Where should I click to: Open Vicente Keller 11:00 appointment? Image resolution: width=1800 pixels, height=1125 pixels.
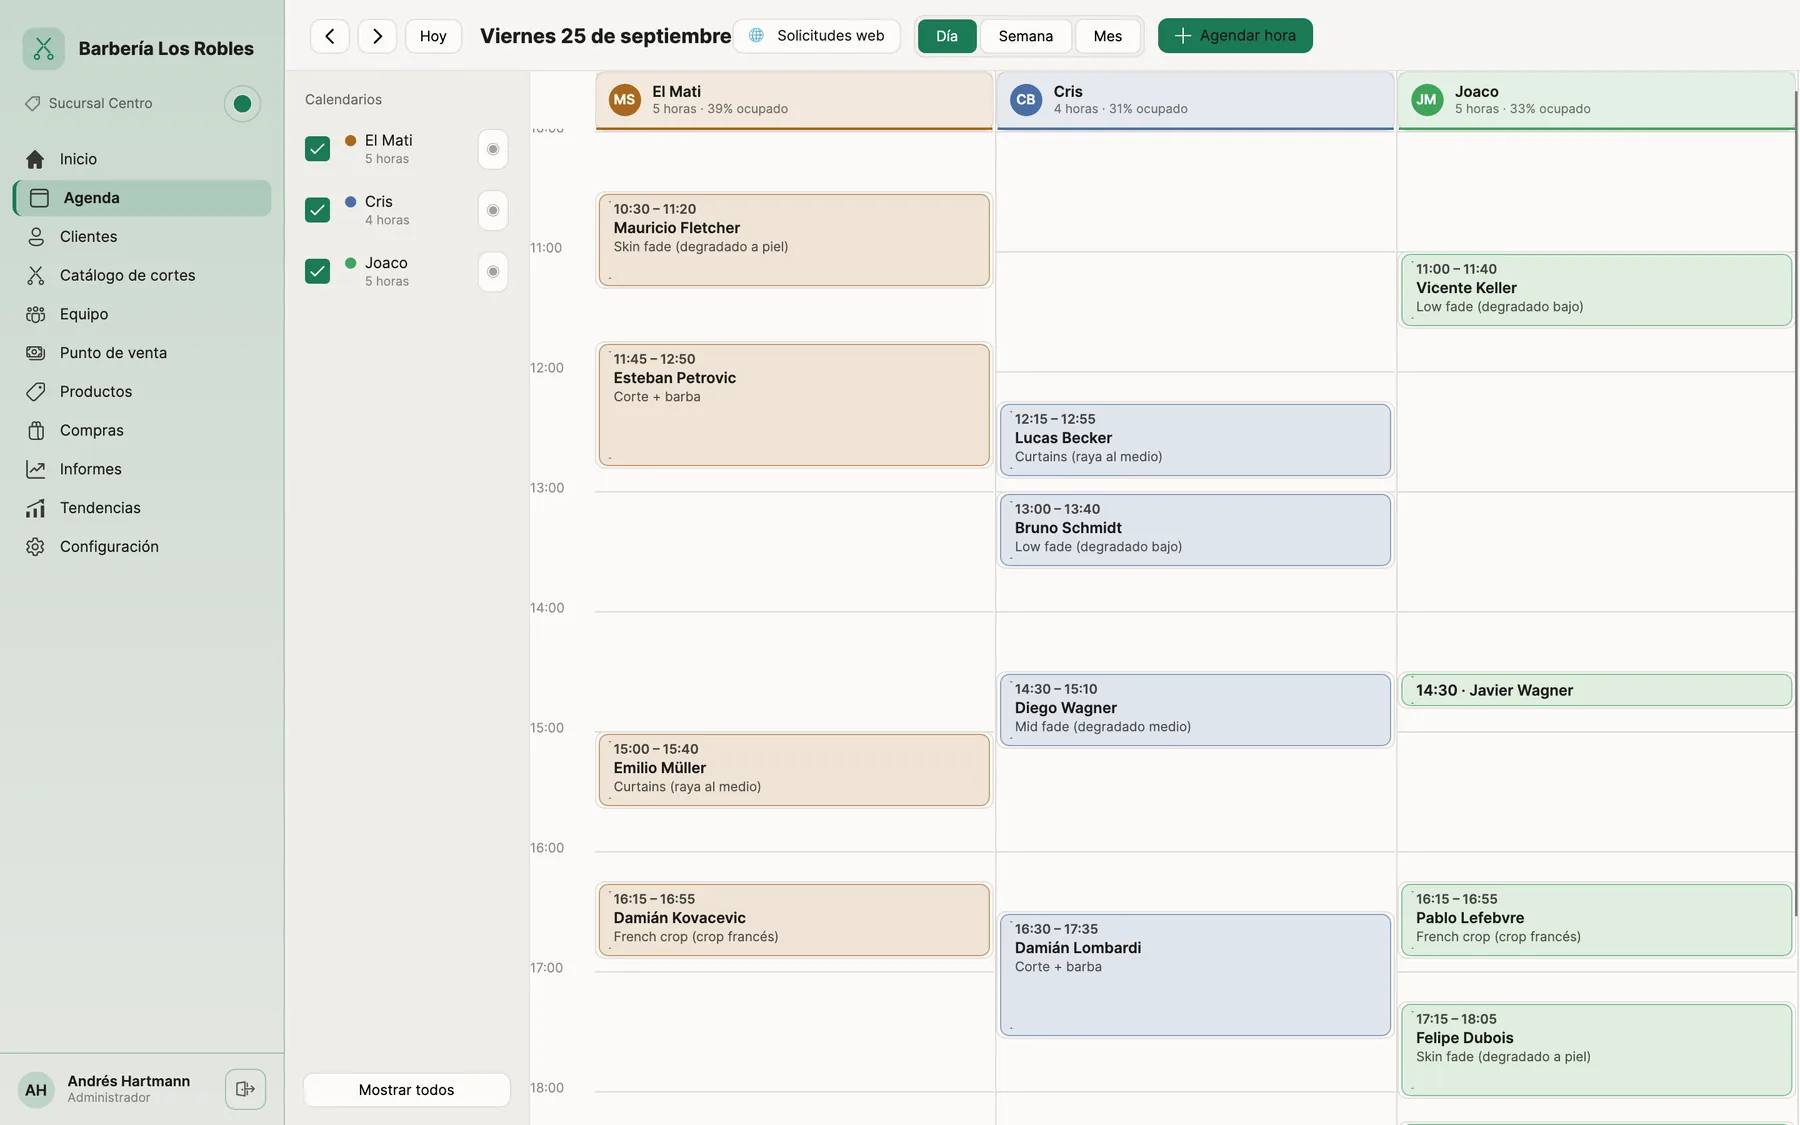click(1596, 290)
